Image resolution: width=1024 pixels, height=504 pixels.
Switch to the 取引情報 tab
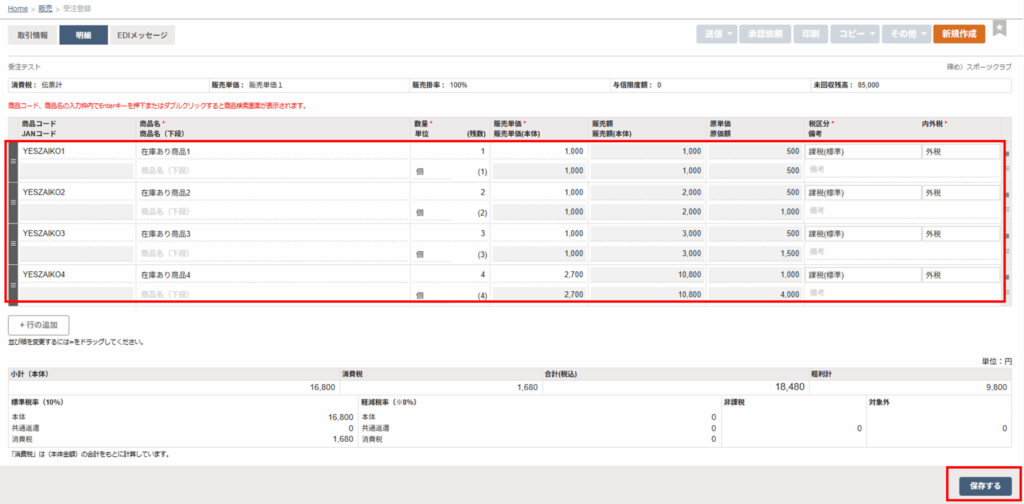click(x=33, y=35)
